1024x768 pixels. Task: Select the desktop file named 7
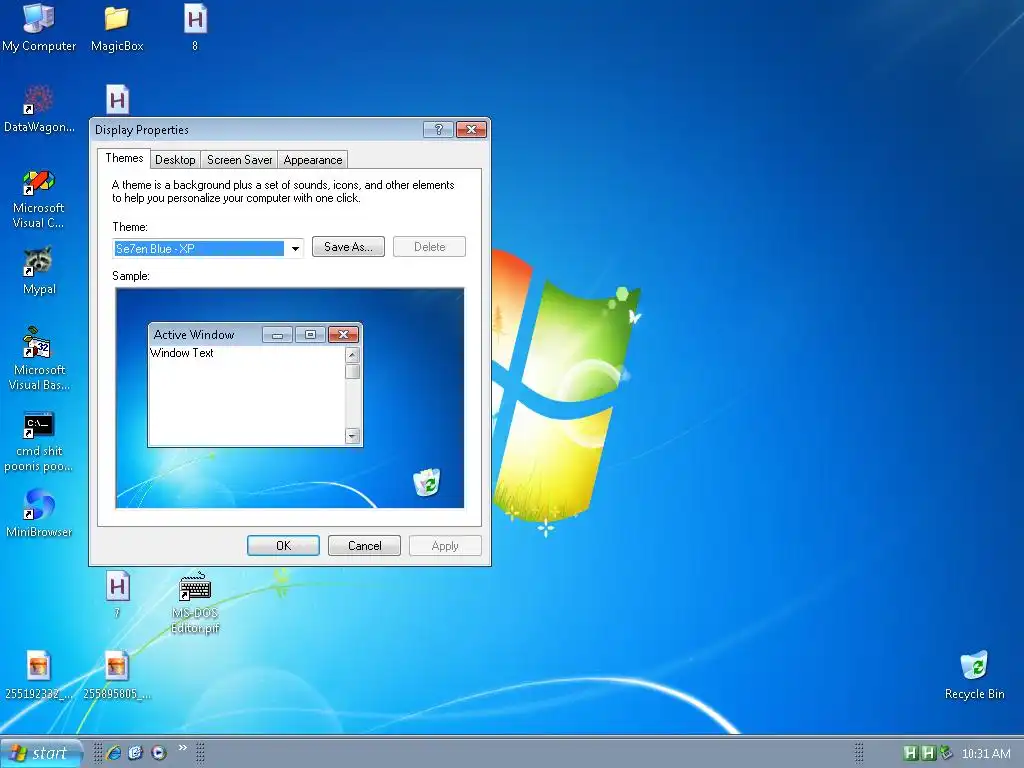coord(118,593)
